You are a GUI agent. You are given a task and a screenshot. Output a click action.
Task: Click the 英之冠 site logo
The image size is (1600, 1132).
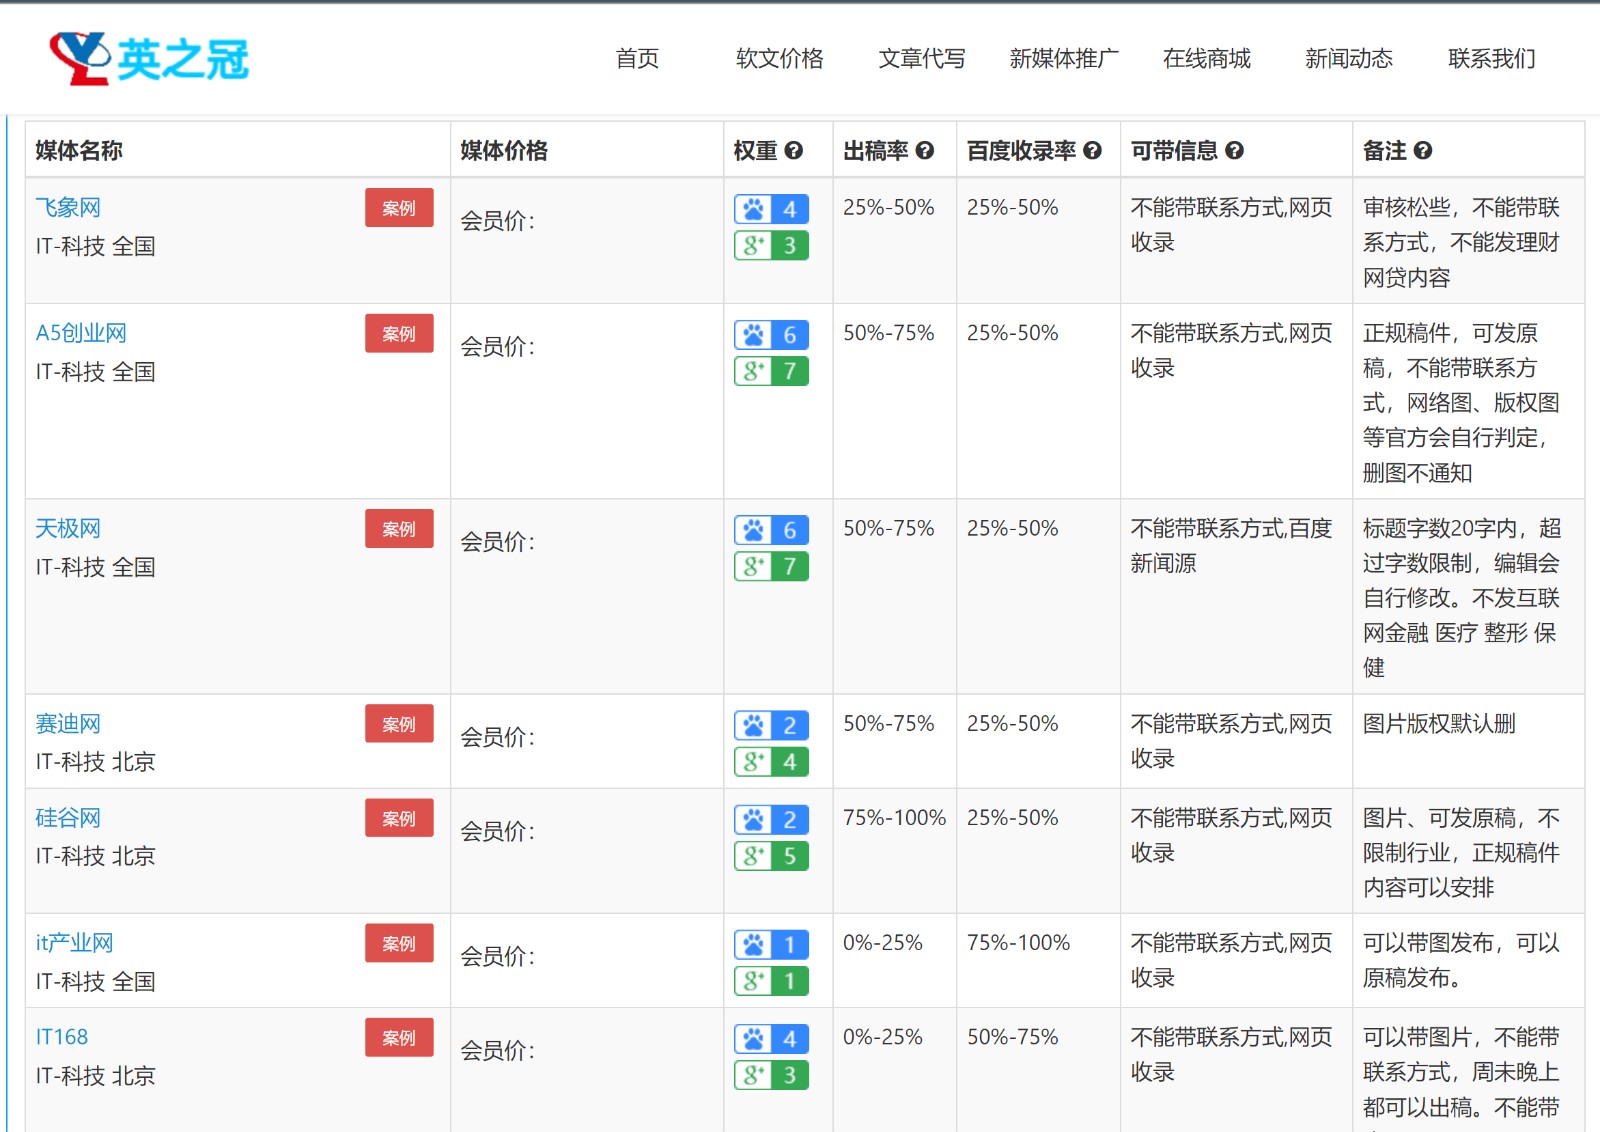149,58
